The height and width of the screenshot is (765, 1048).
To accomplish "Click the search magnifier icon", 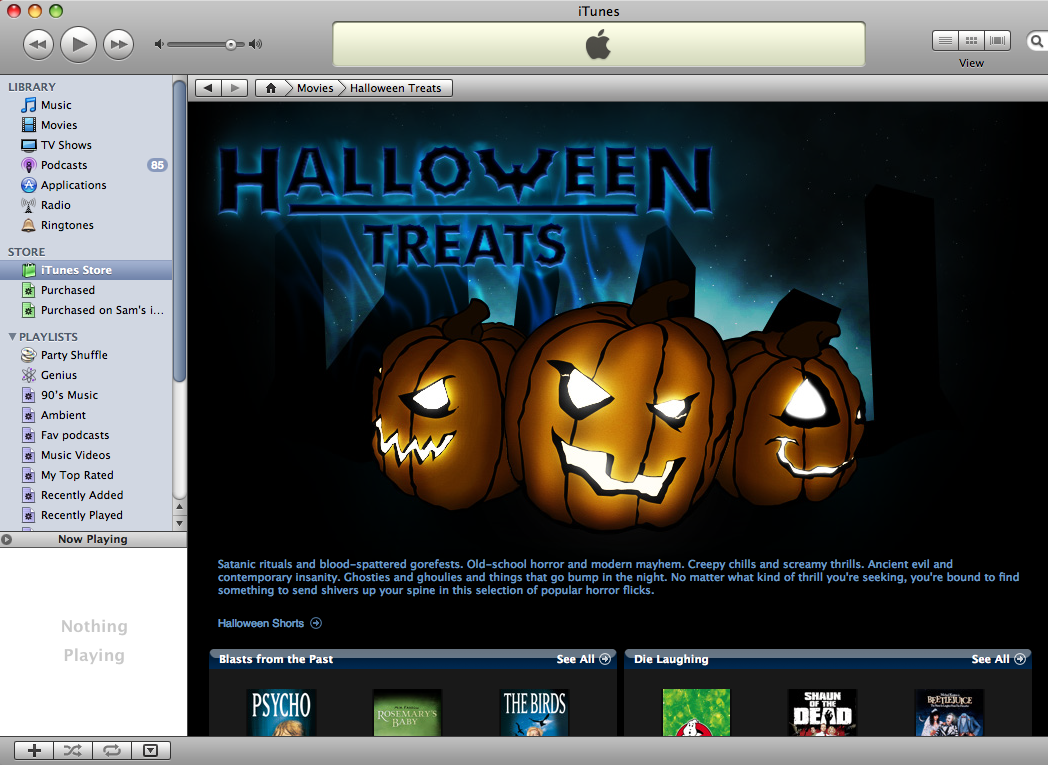I will pyautogui.click(x=1037, y=41).
